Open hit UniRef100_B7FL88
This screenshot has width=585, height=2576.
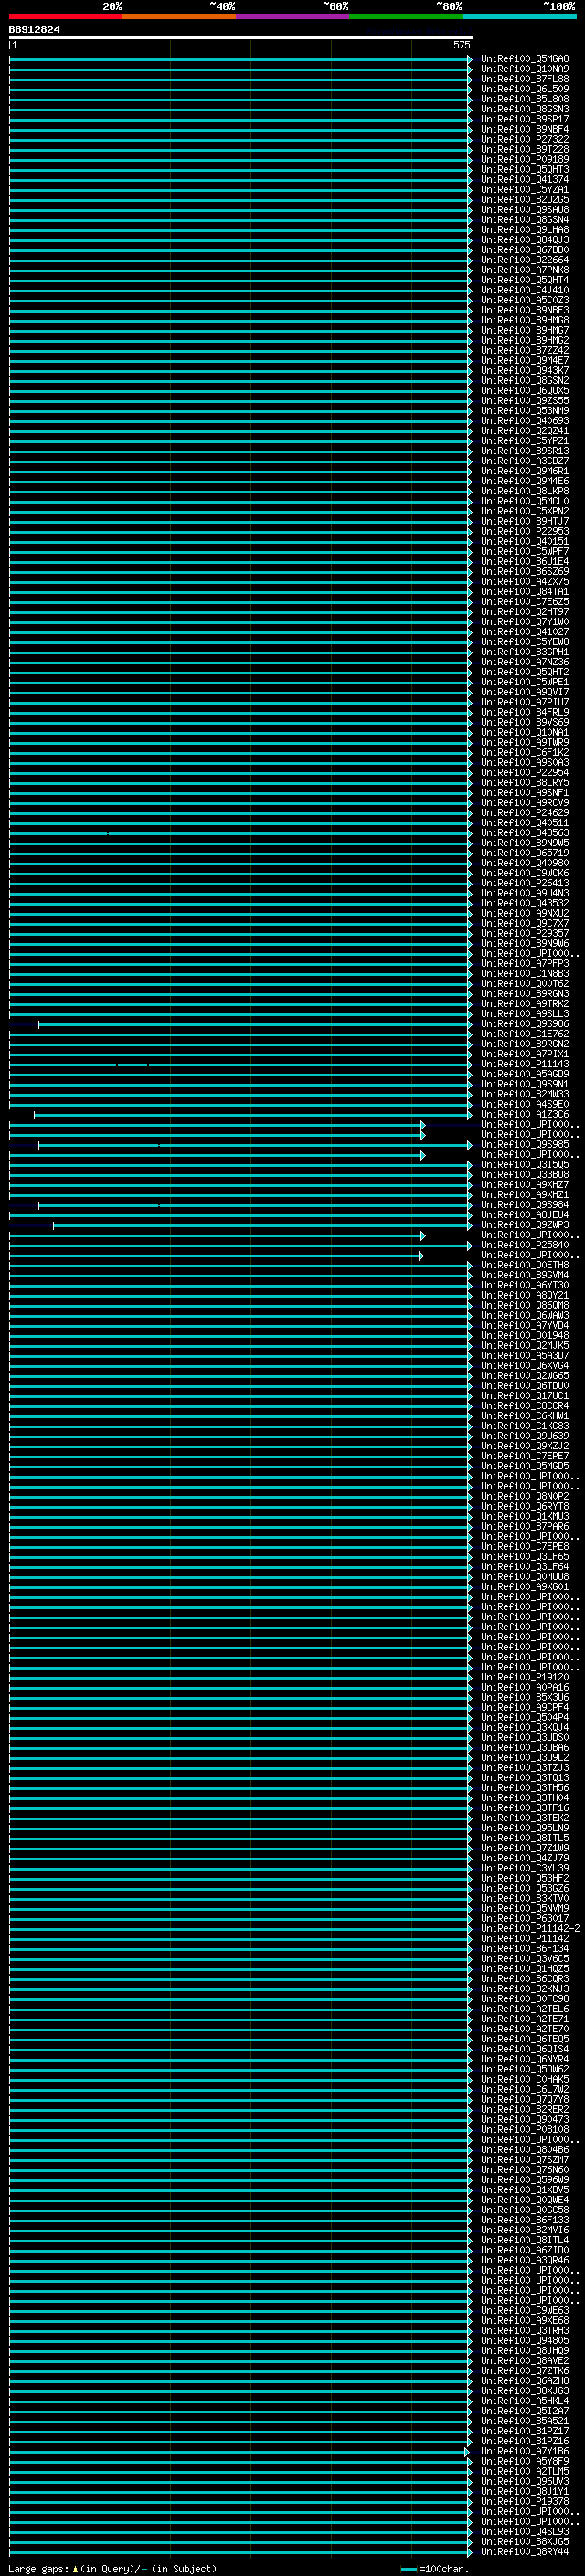pos(525,79)
